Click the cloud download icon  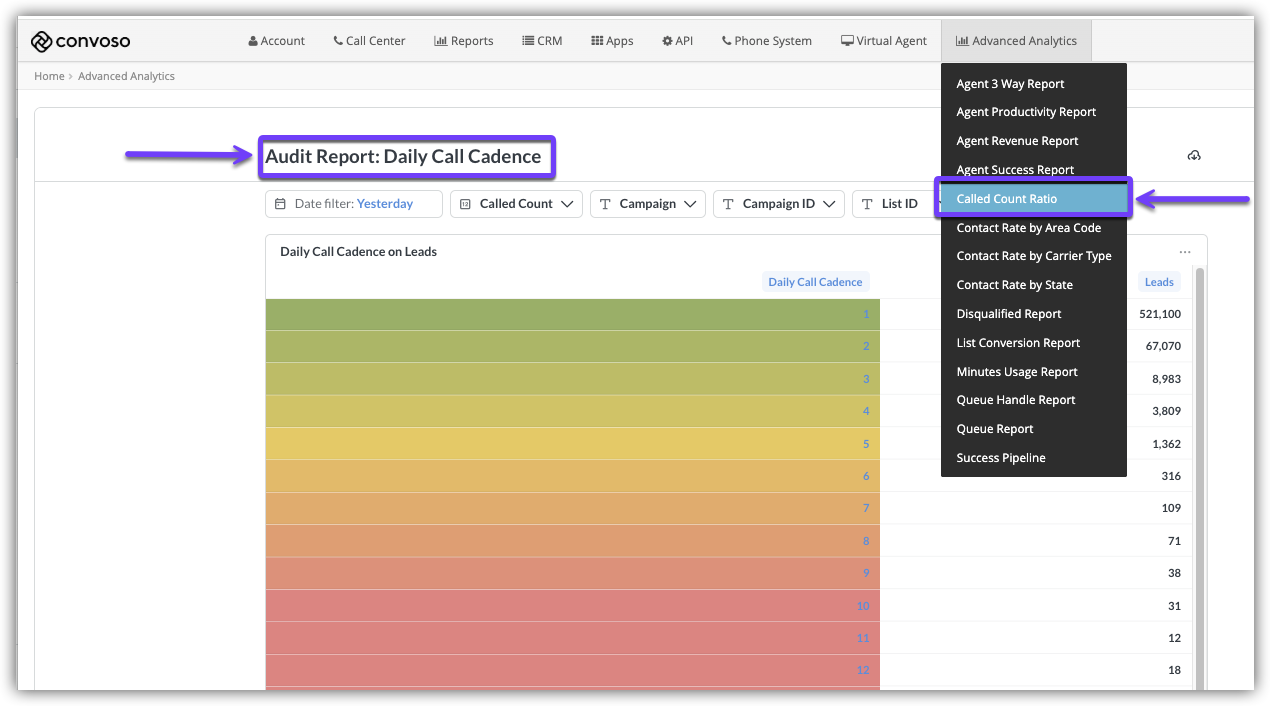point(1193,155)
